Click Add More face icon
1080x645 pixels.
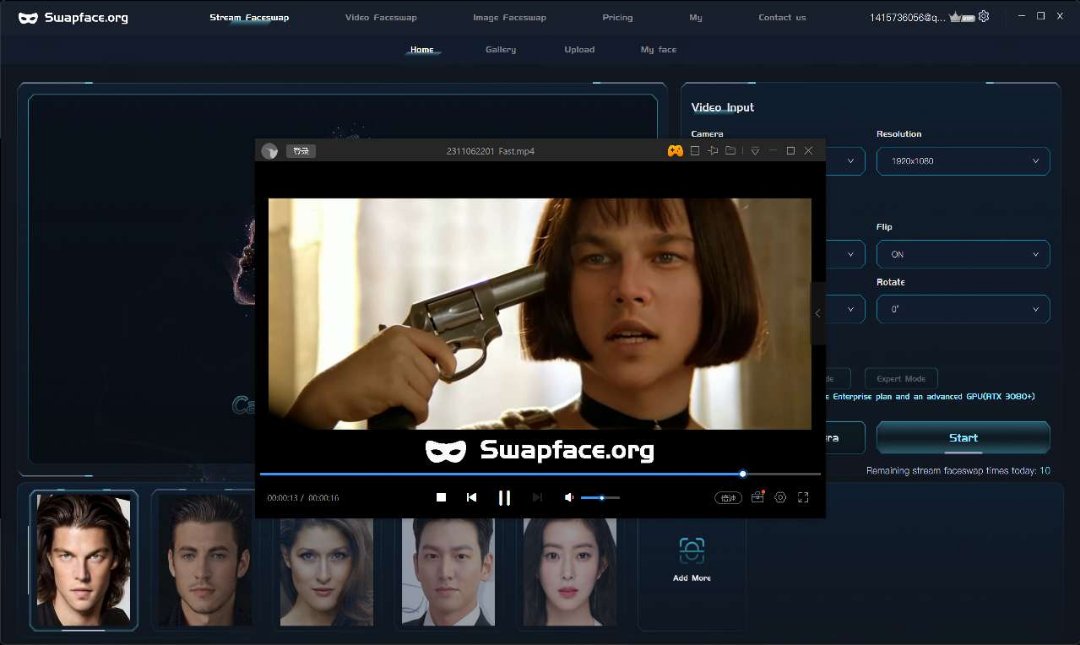(692, 557)
